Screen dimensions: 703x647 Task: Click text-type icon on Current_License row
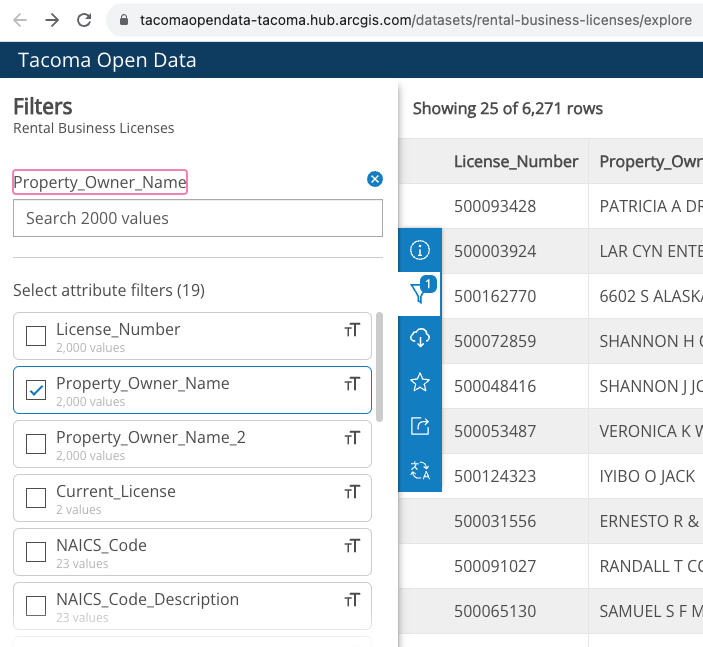point(352,492)
